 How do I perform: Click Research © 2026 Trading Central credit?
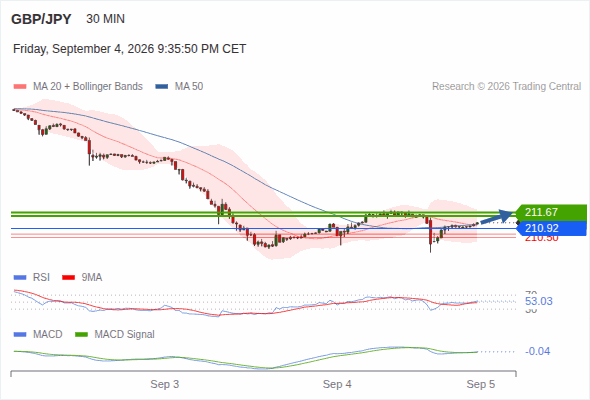tap(506, 87)
